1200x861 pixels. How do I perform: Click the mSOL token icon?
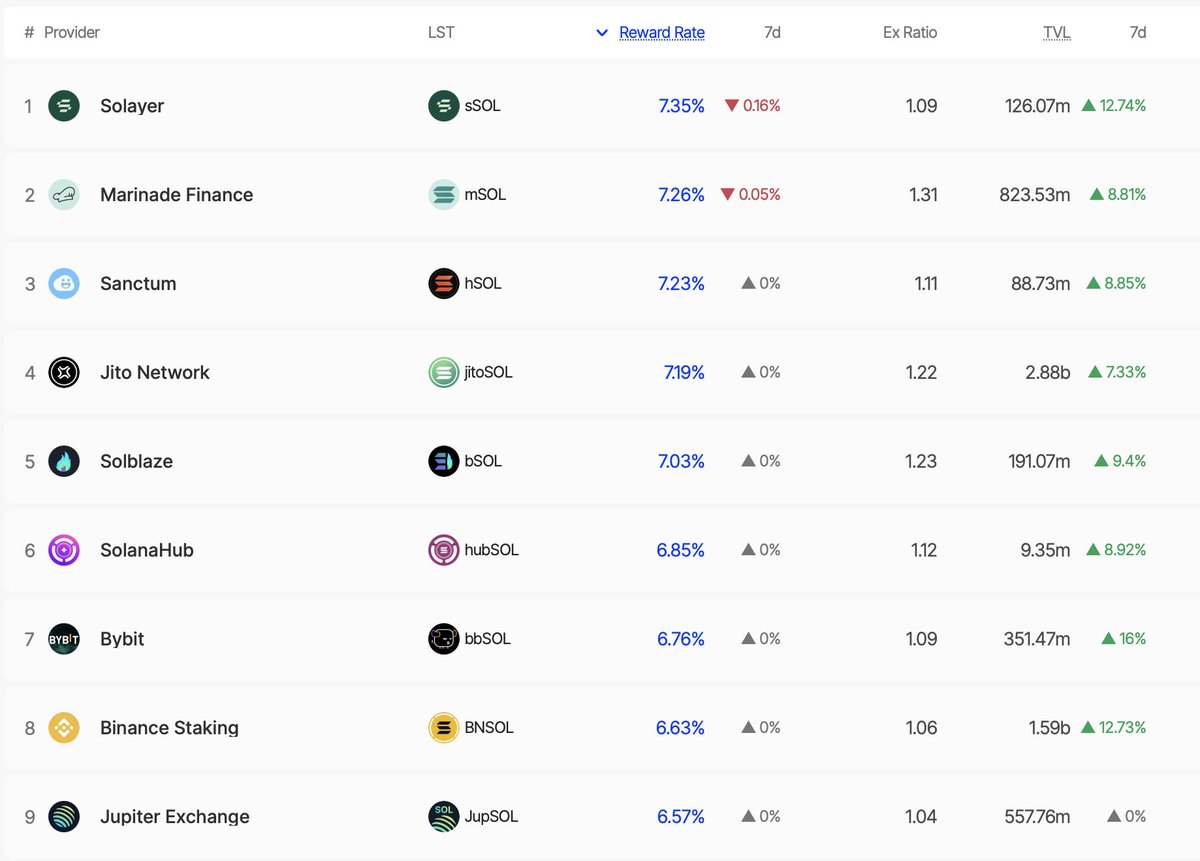[444, 195]
